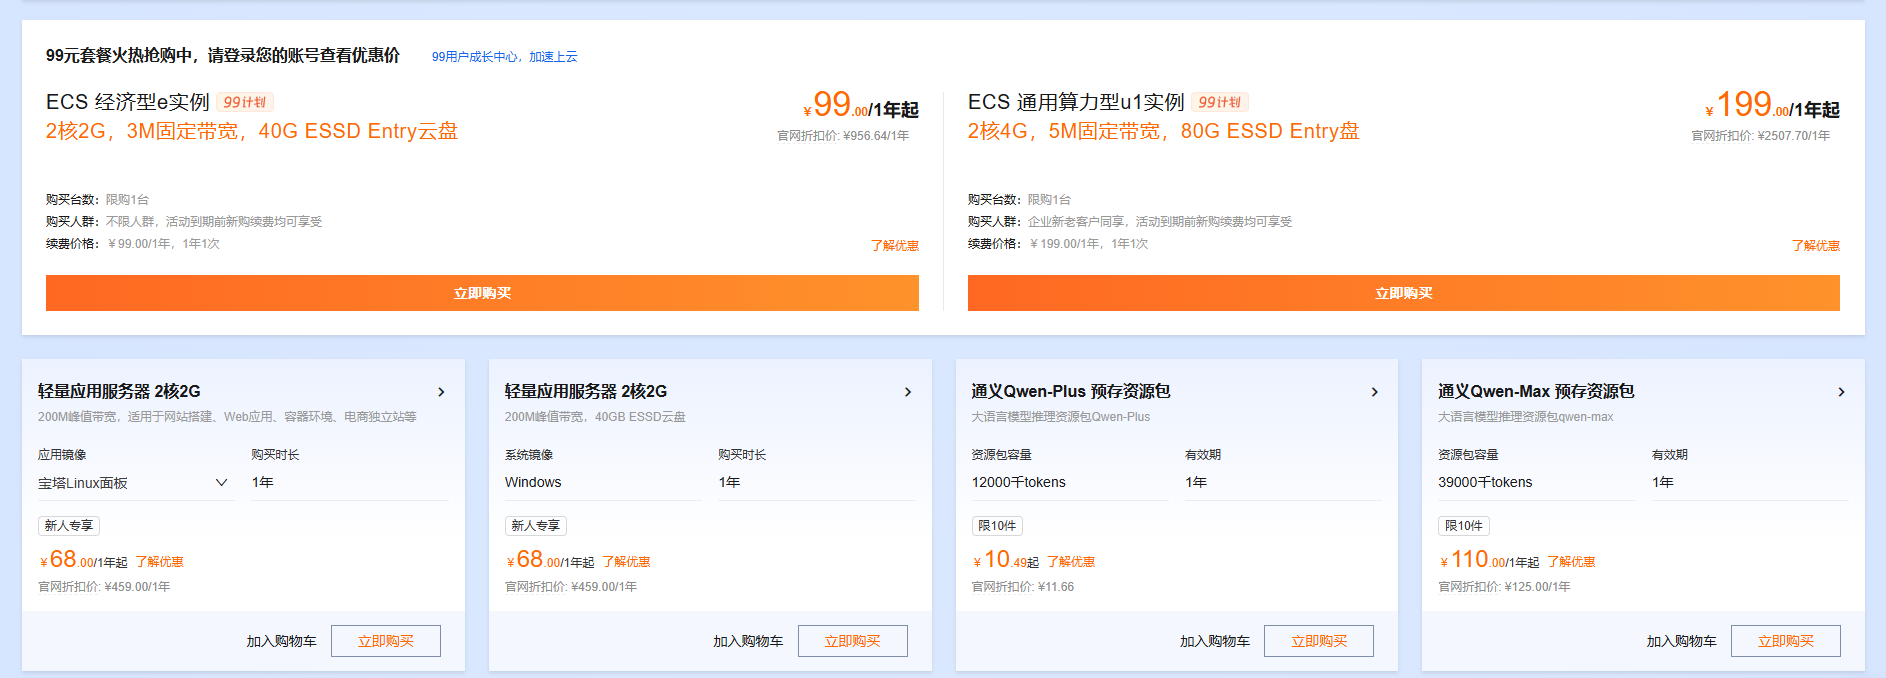This screenshot has height=678, width=1886.
Task: Click the 新人专享 tag in the 宝塔Linux card
Action: pyautogui.click(x=69, y=526)
